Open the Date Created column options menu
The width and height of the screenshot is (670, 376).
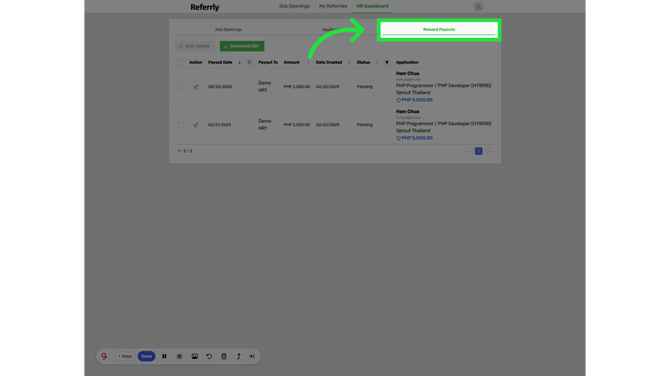pyautogui.click(x=349, y=62)
